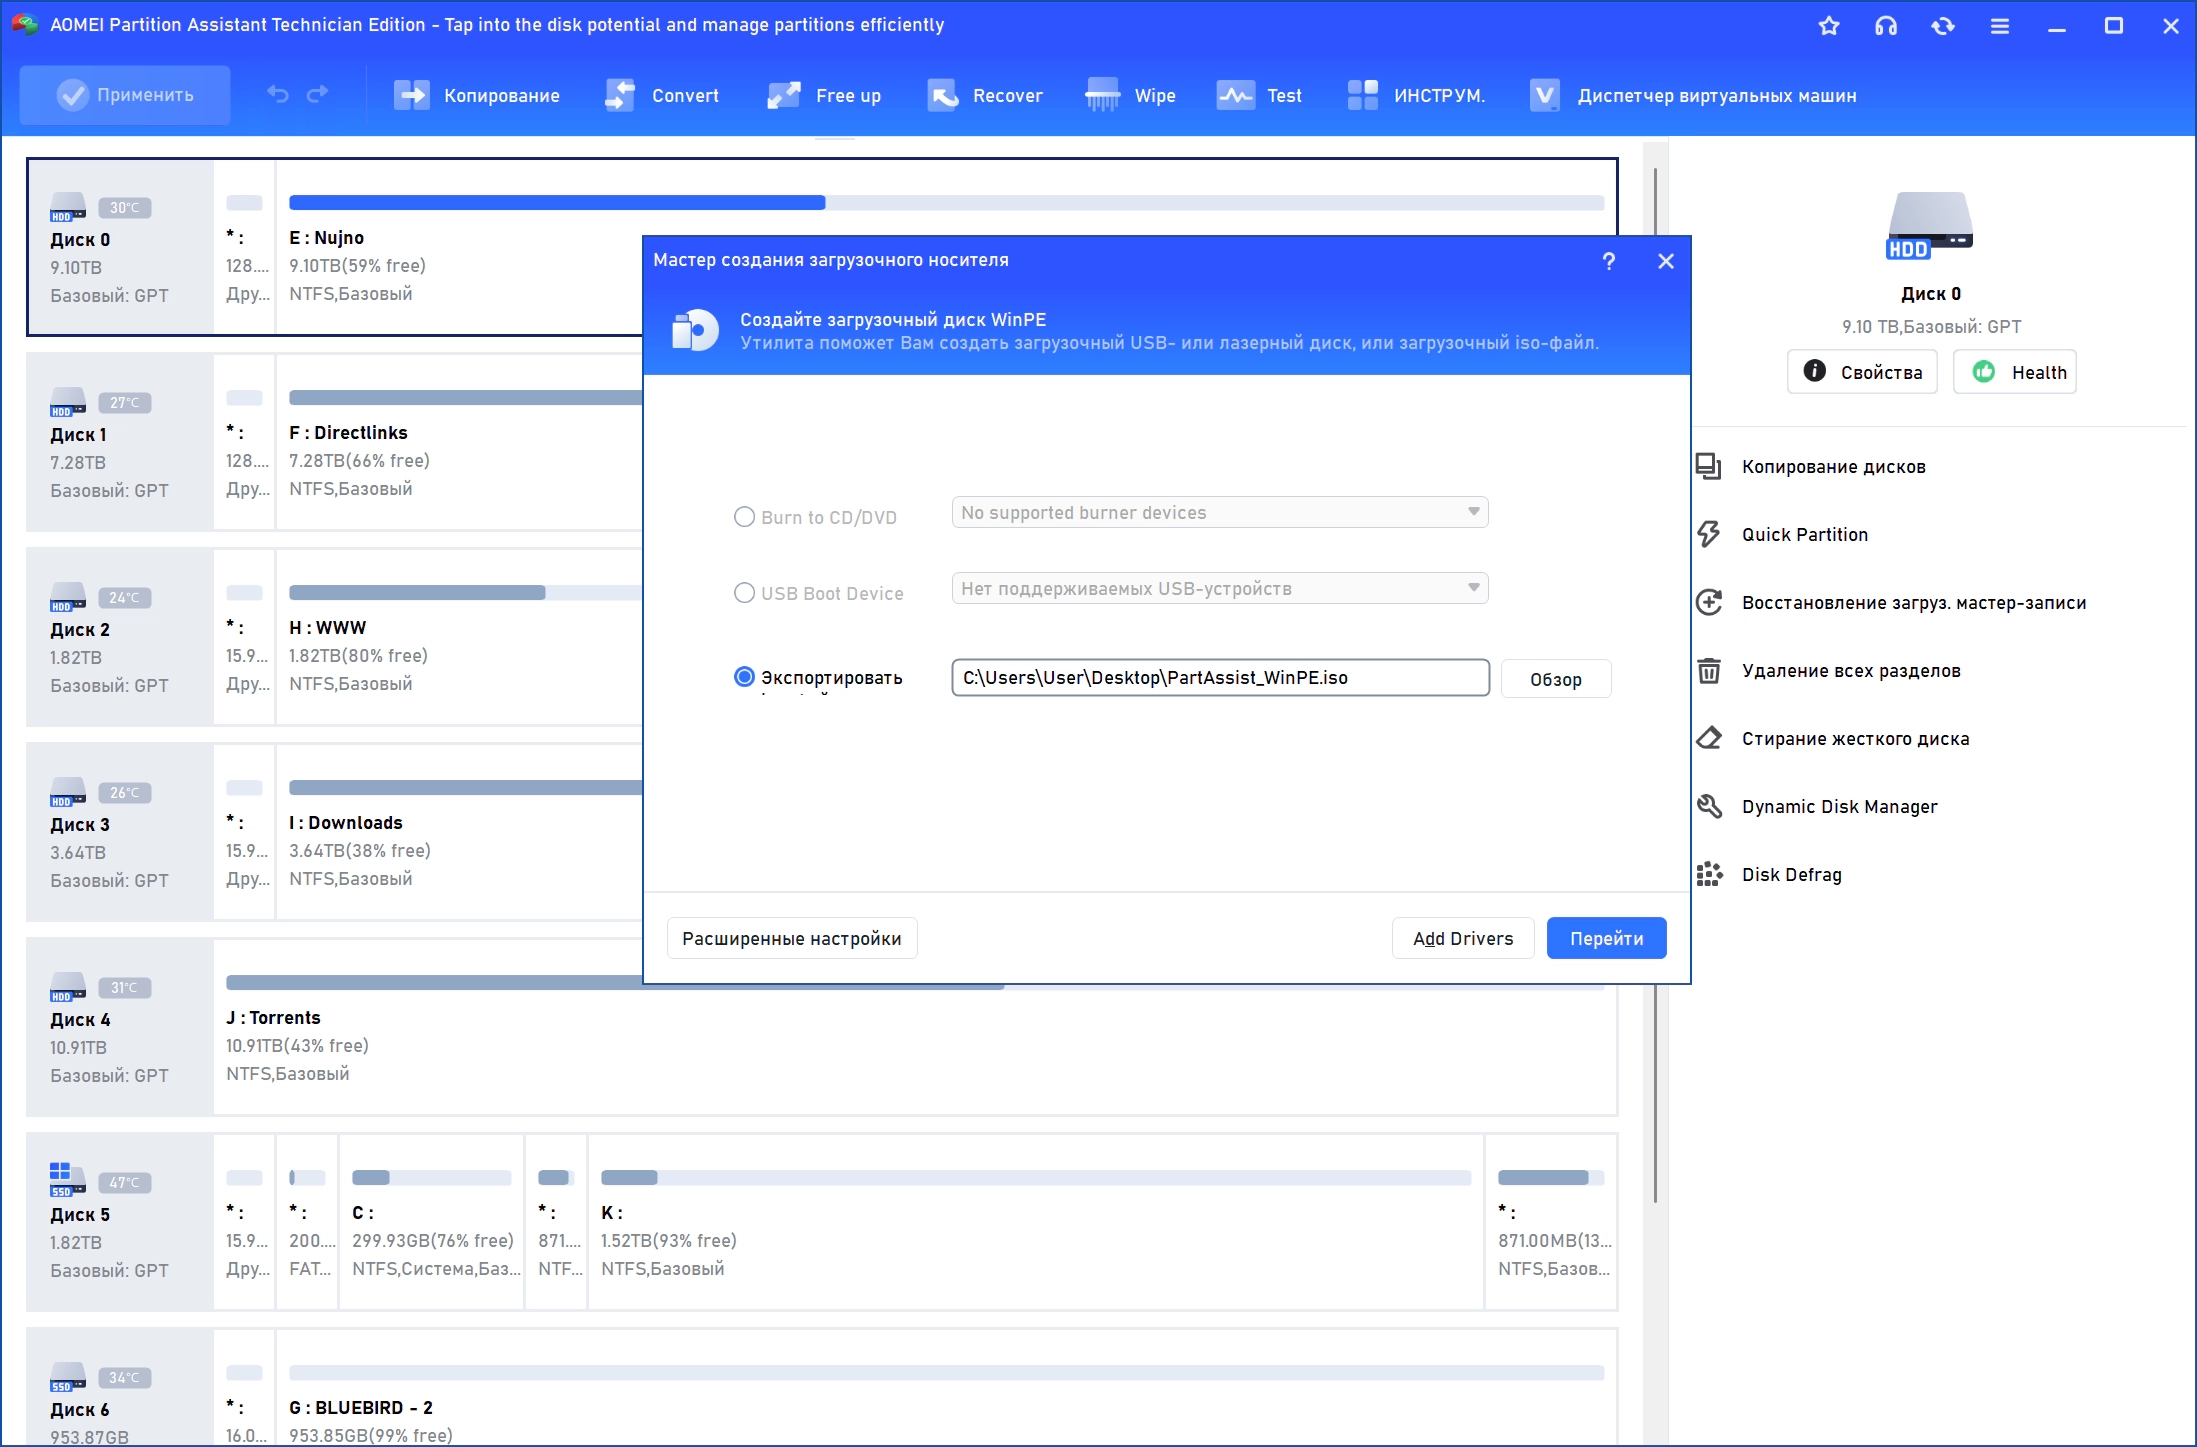This screenshot has width=2197, height=1447.
Task: Select the Экспортировать radio option
Action: (x=744, y=677)
